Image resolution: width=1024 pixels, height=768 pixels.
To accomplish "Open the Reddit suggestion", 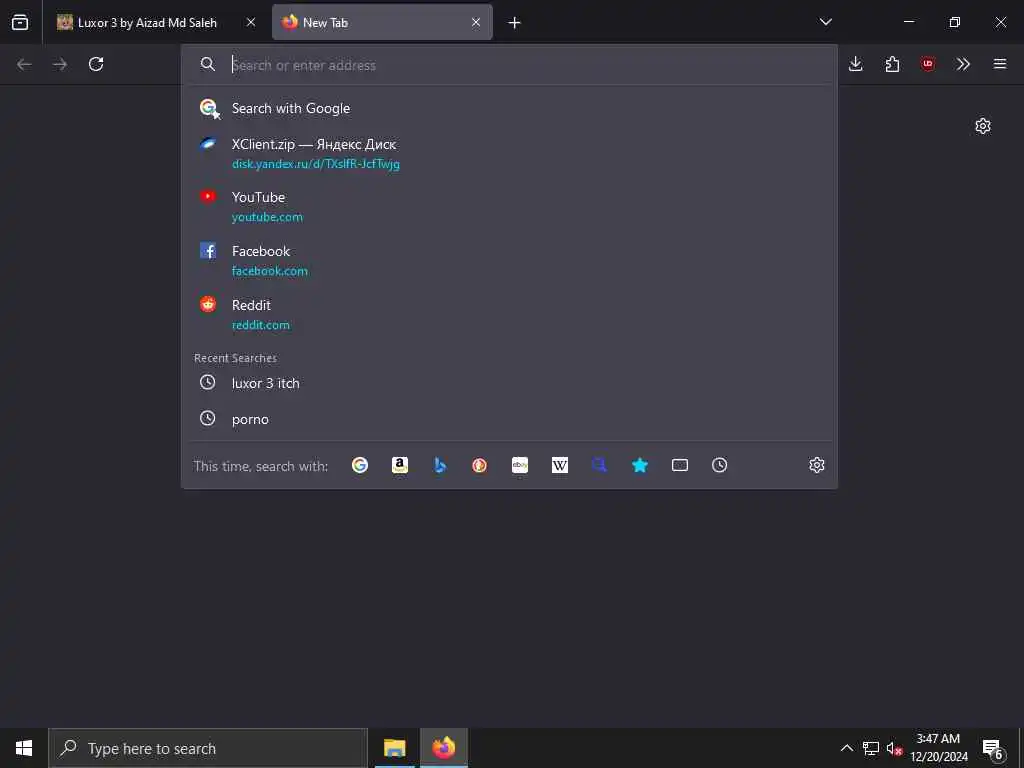I will [x=509, y=315].
